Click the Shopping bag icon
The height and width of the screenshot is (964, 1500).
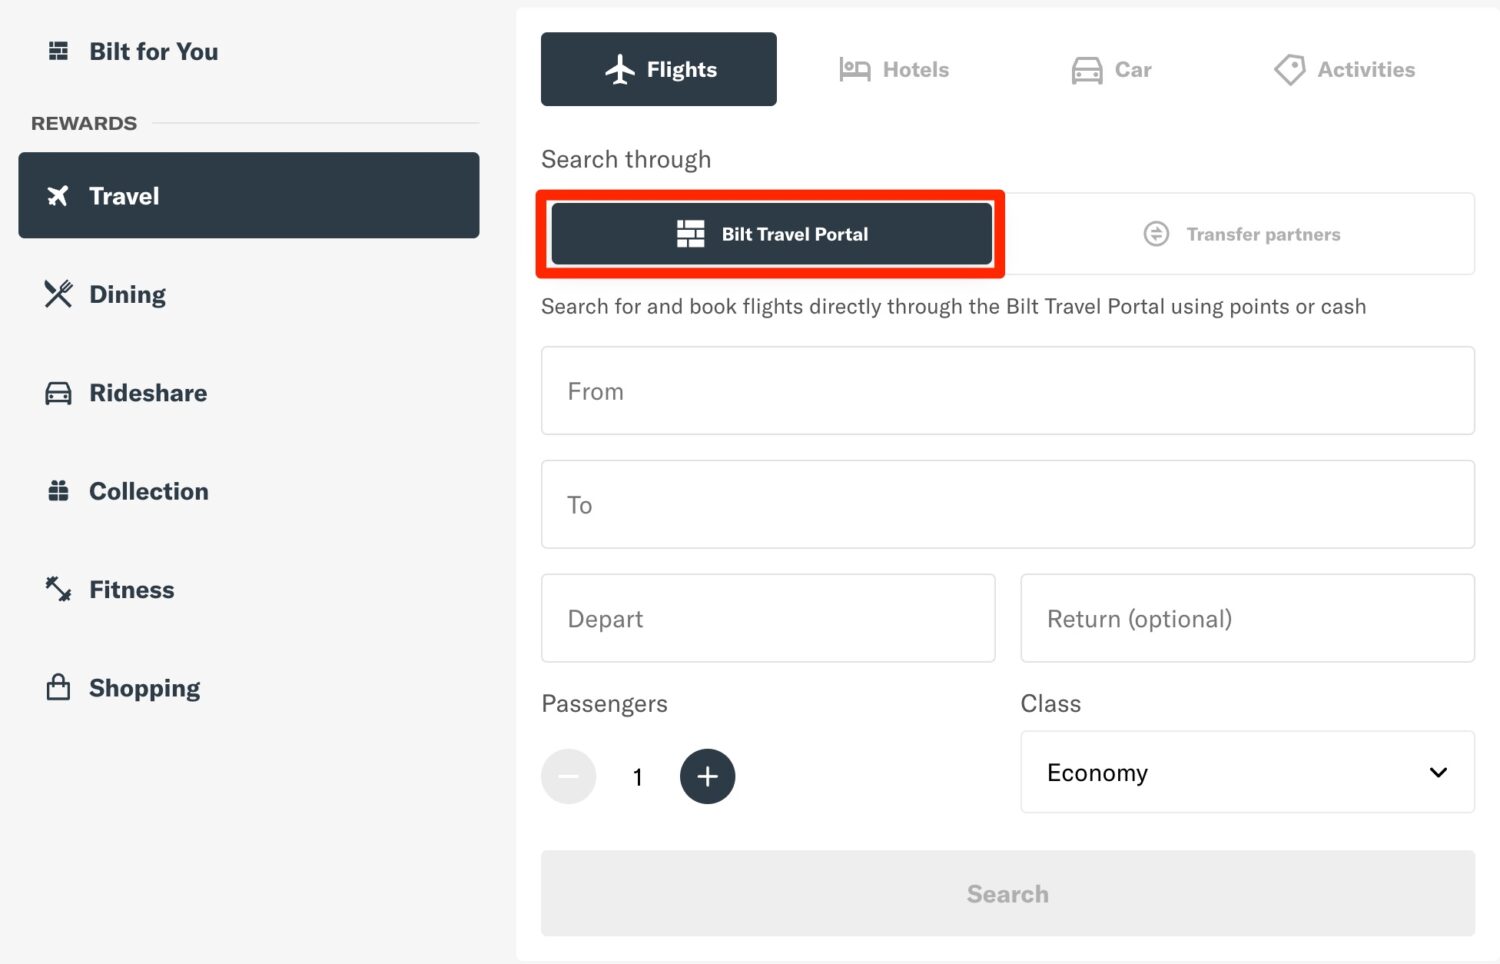57,687
